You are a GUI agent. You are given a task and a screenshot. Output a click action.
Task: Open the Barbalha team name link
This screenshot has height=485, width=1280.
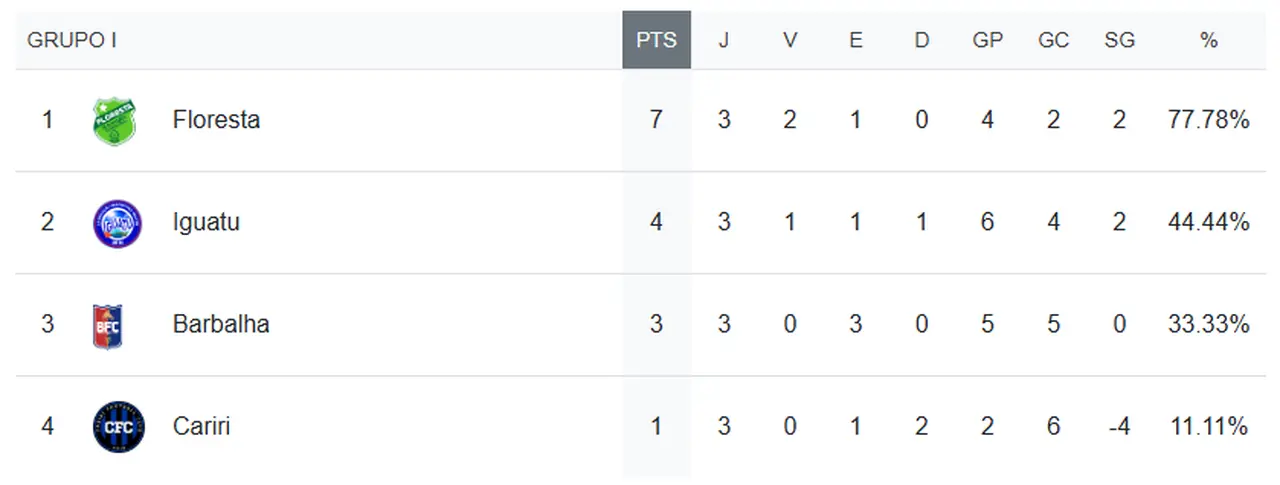click(x=221, y=324)
